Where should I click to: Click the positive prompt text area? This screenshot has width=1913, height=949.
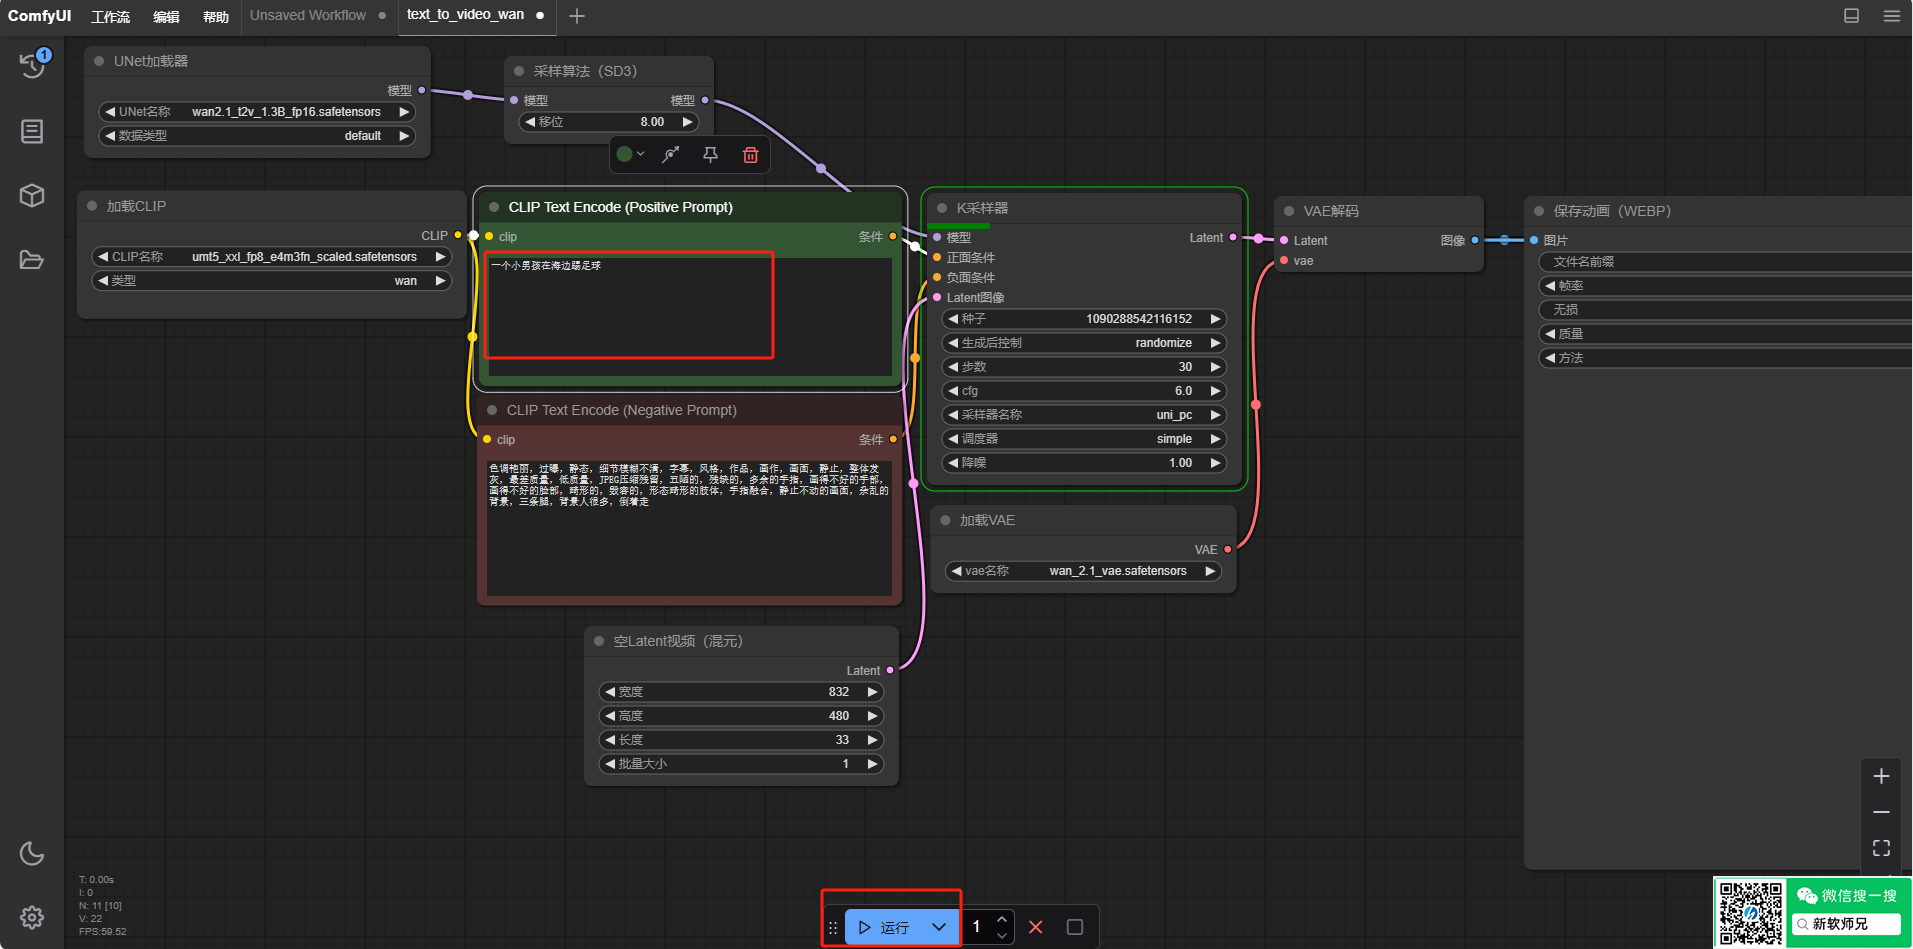point(629,305)
